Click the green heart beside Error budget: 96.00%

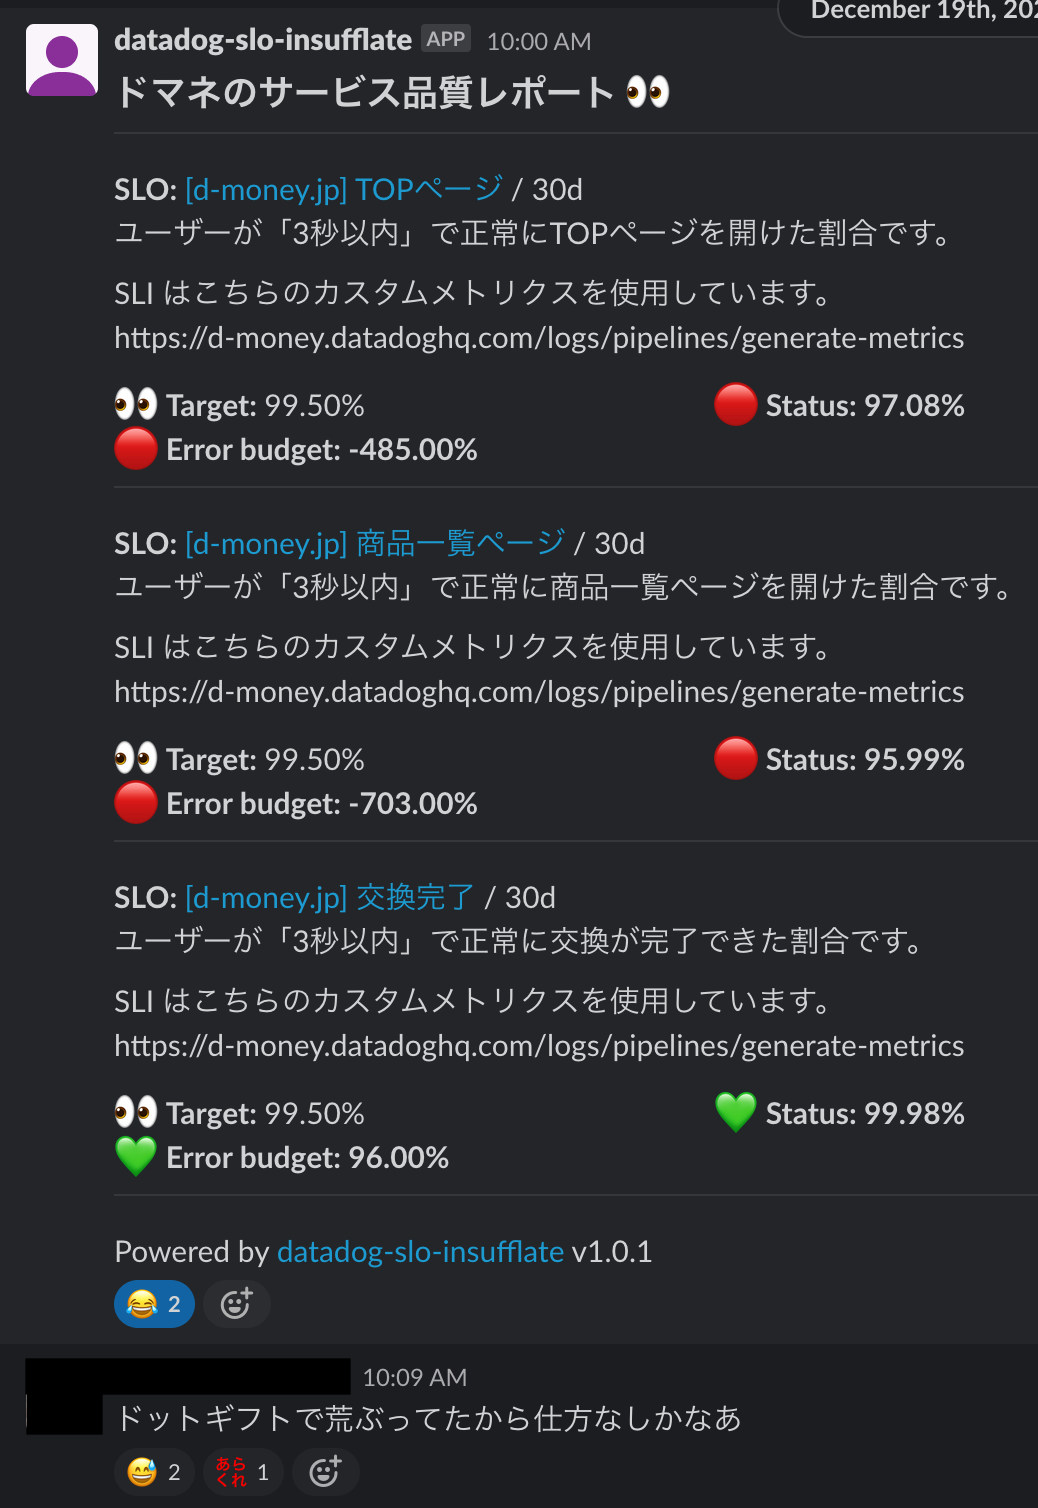pos(135,1157)
